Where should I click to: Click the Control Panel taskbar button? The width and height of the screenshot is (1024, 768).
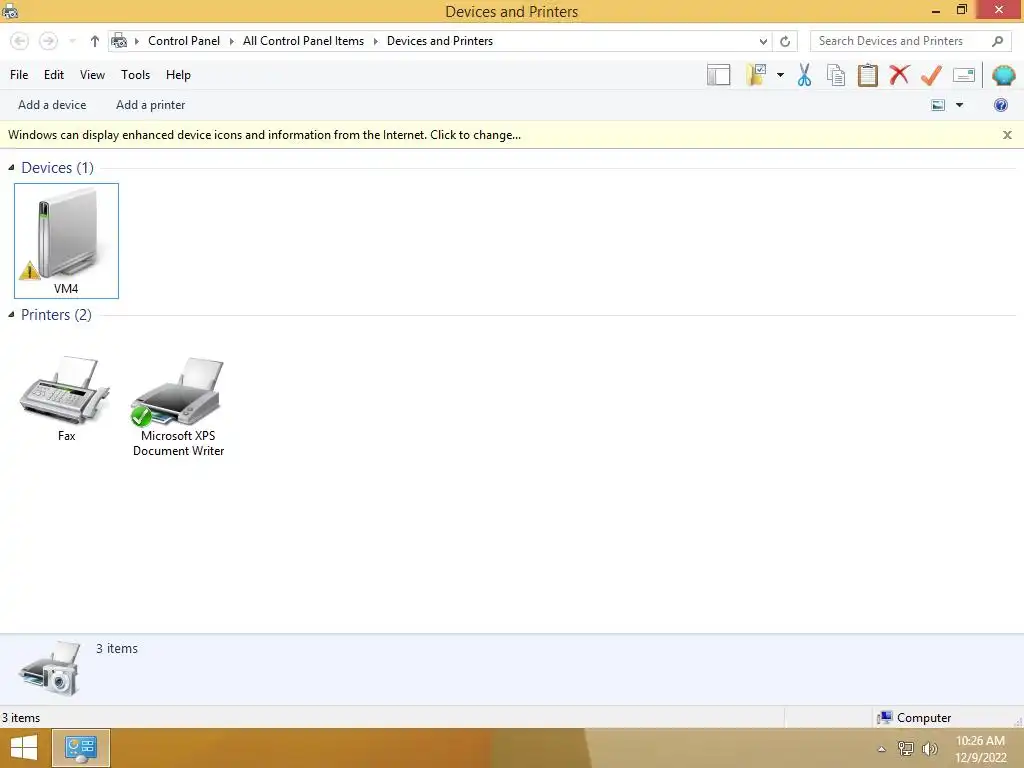81,748
